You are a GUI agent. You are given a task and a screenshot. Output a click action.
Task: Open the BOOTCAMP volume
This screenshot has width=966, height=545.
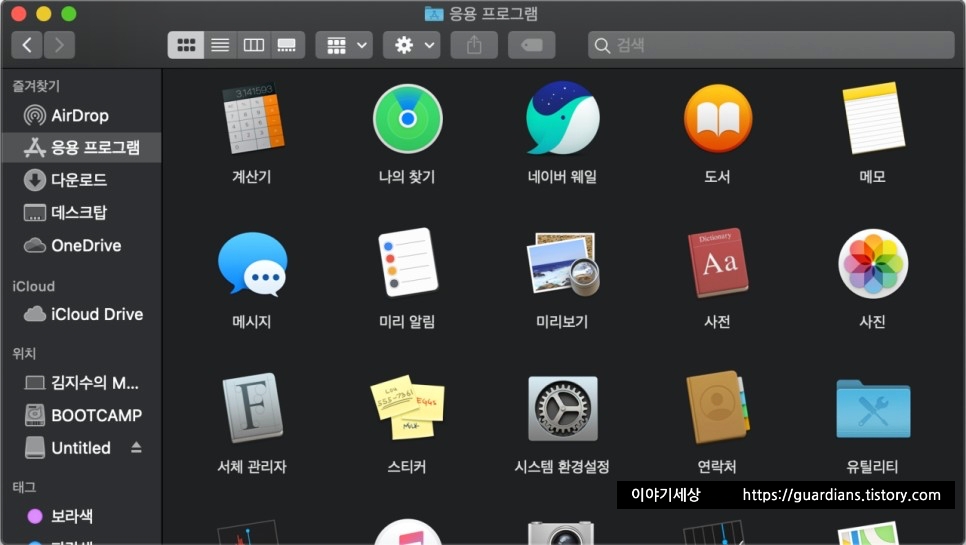[81, 415]
